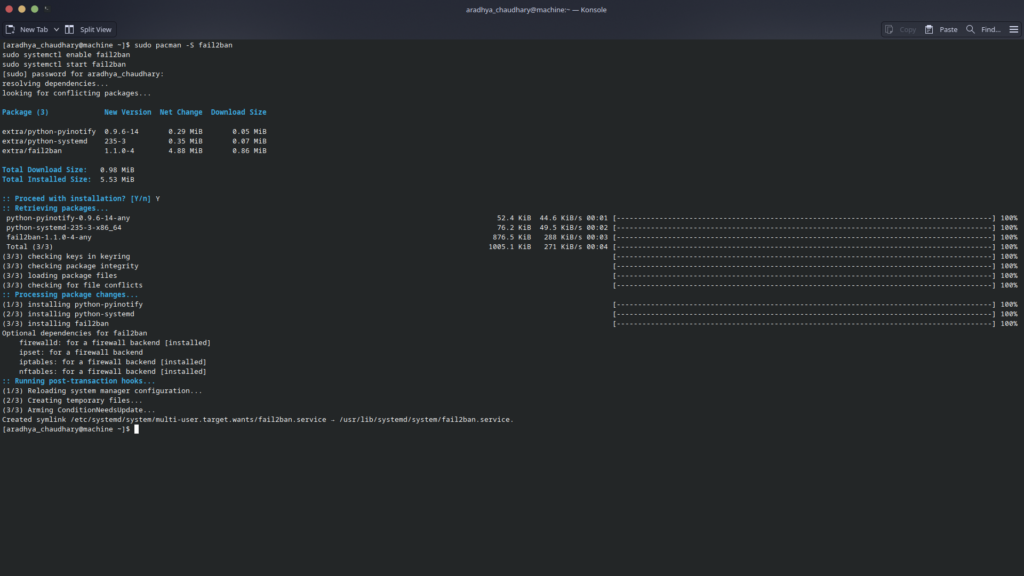Click the Copy toolbar button
Image resolution: width=1024 pixels, height=576 pixels.
point(900,29)
